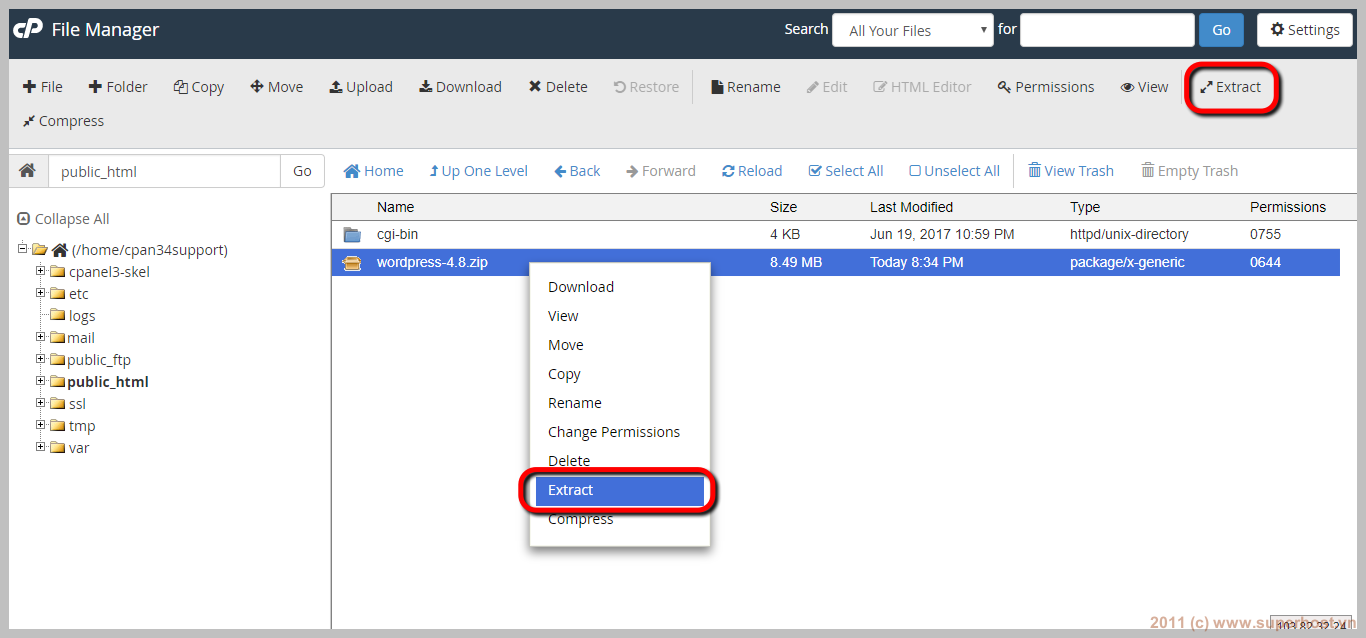Click the search text field
The width and height of the screenshot is (1366, 638).
pos(1107,30)
